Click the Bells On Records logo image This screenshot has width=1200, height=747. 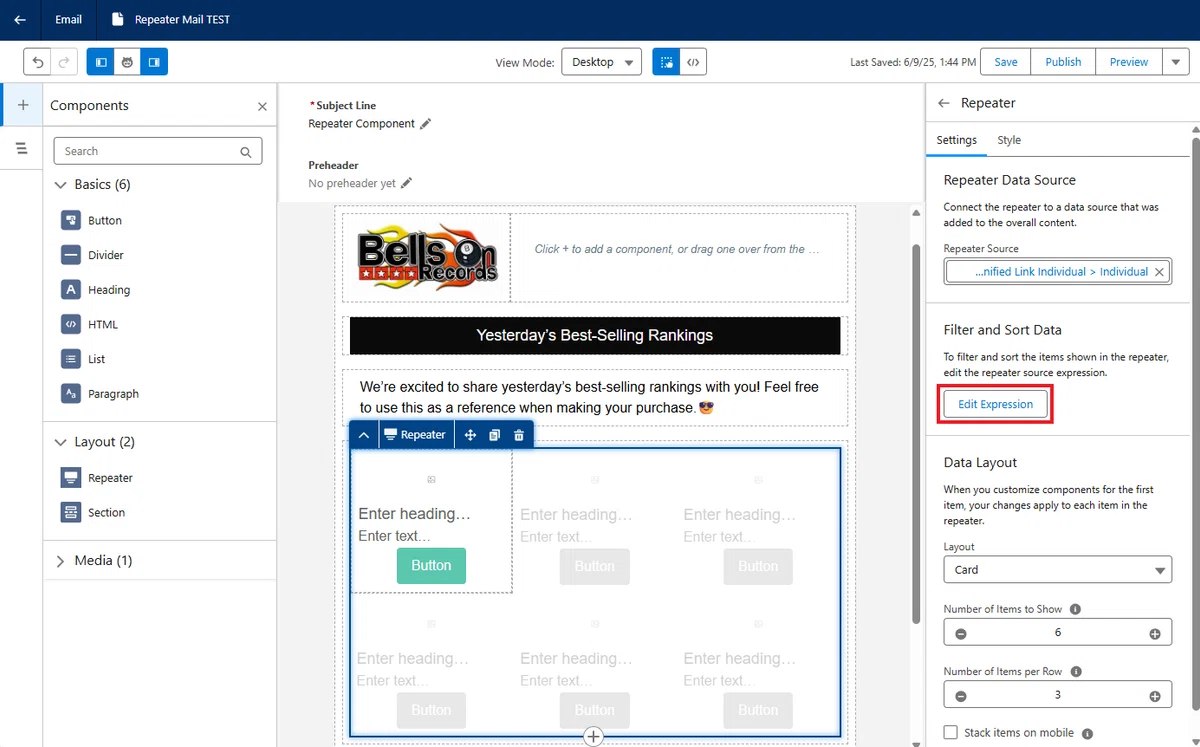click(x=427, y=256)
